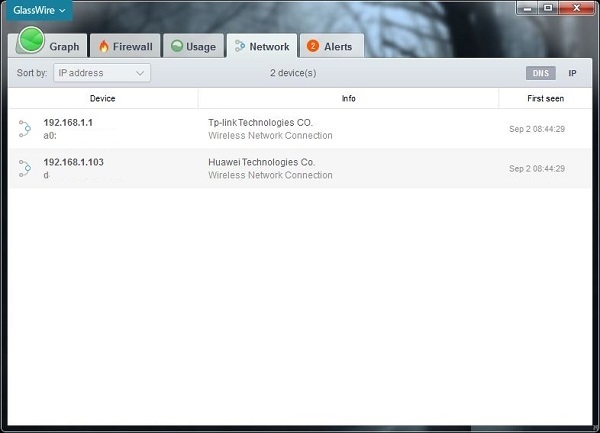Screen dimensions: 600x433
Task: Click the orange alerts count badge
Action: [313, 46]
